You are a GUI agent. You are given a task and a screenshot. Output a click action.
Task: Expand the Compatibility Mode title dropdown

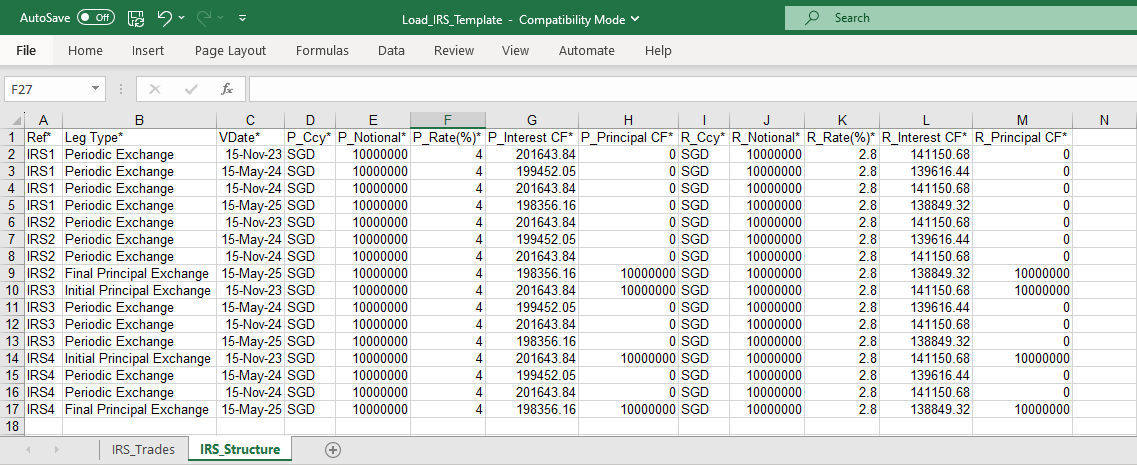tap(637, 19)
